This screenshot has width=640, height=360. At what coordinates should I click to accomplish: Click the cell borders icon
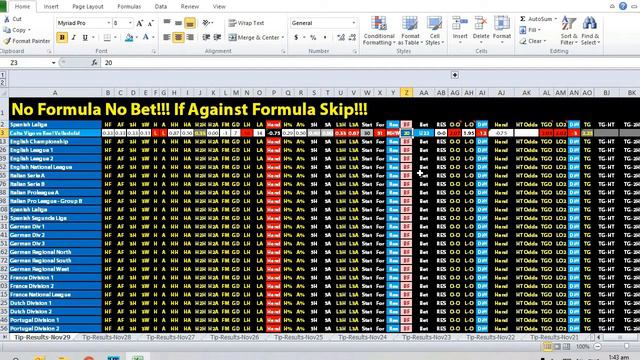[x=107, y=38]
